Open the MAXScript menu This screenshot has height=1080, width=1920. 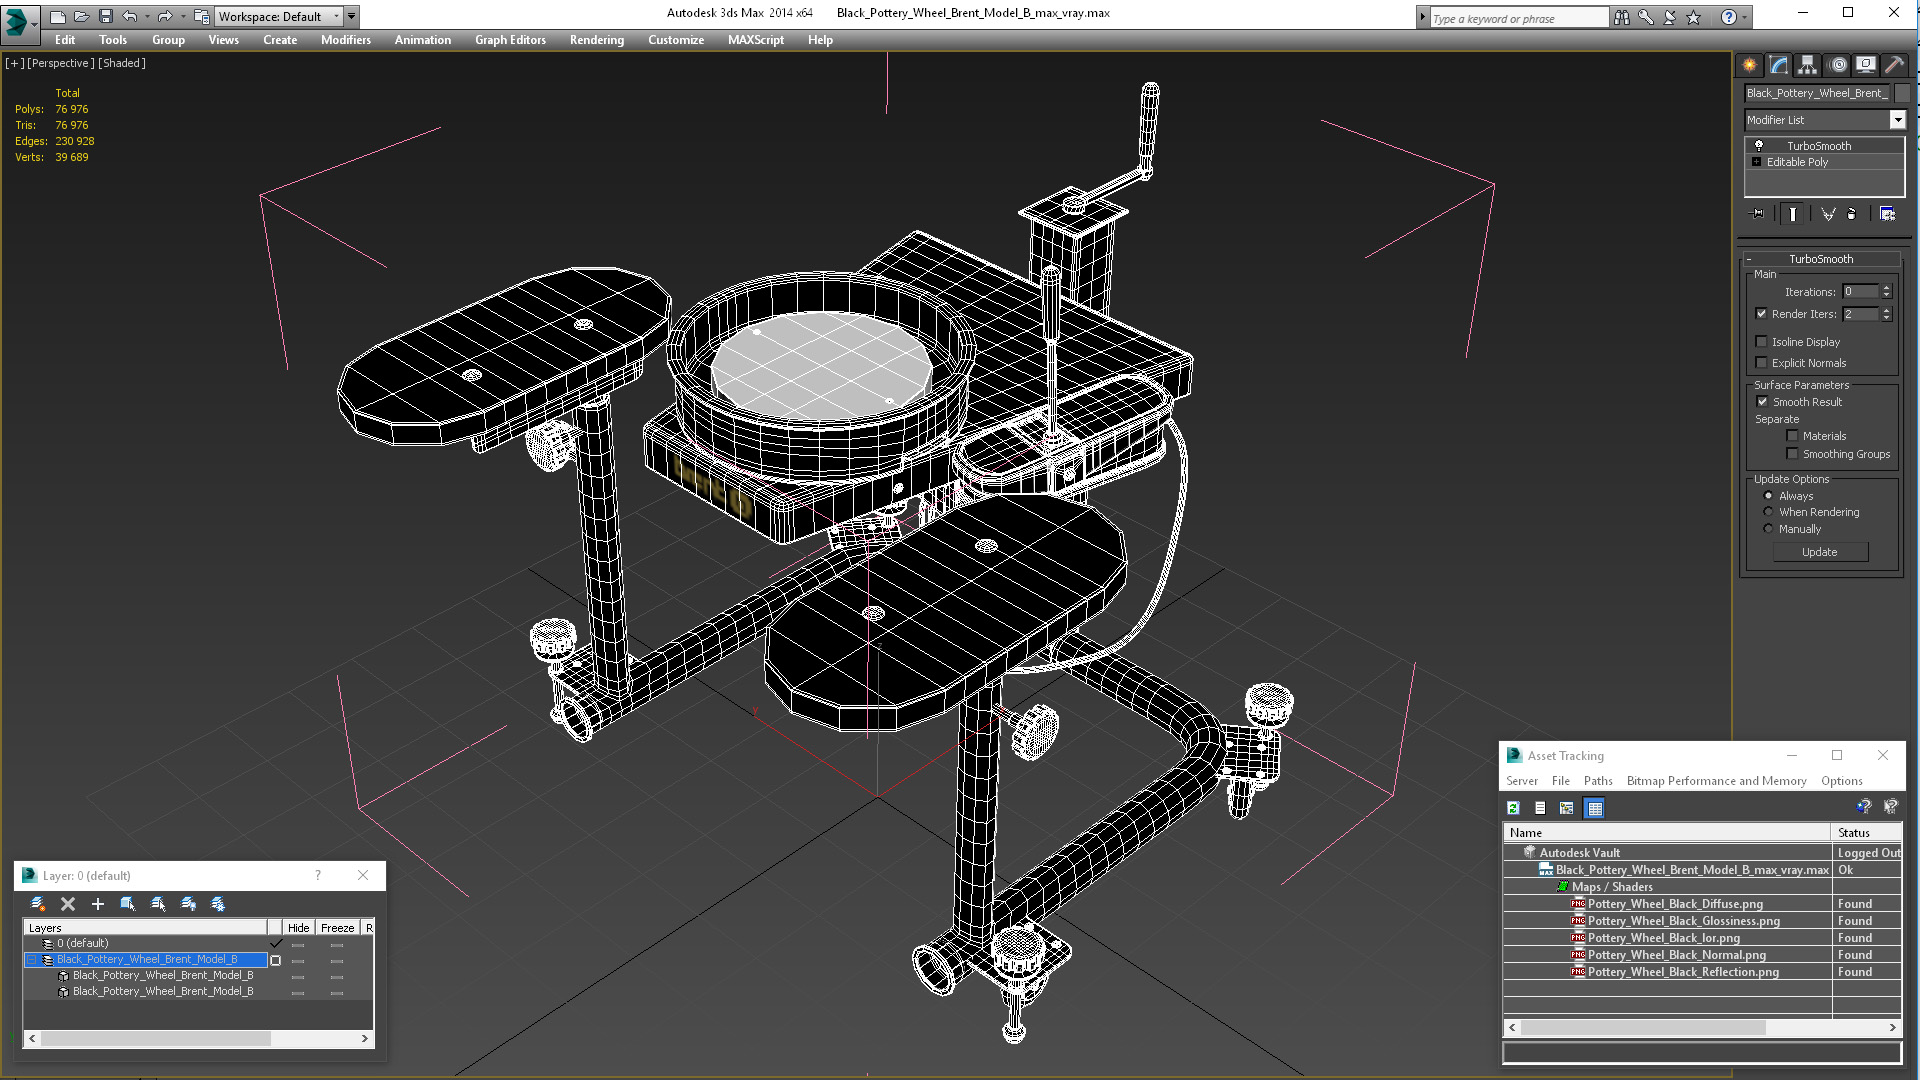pos(756,40)
